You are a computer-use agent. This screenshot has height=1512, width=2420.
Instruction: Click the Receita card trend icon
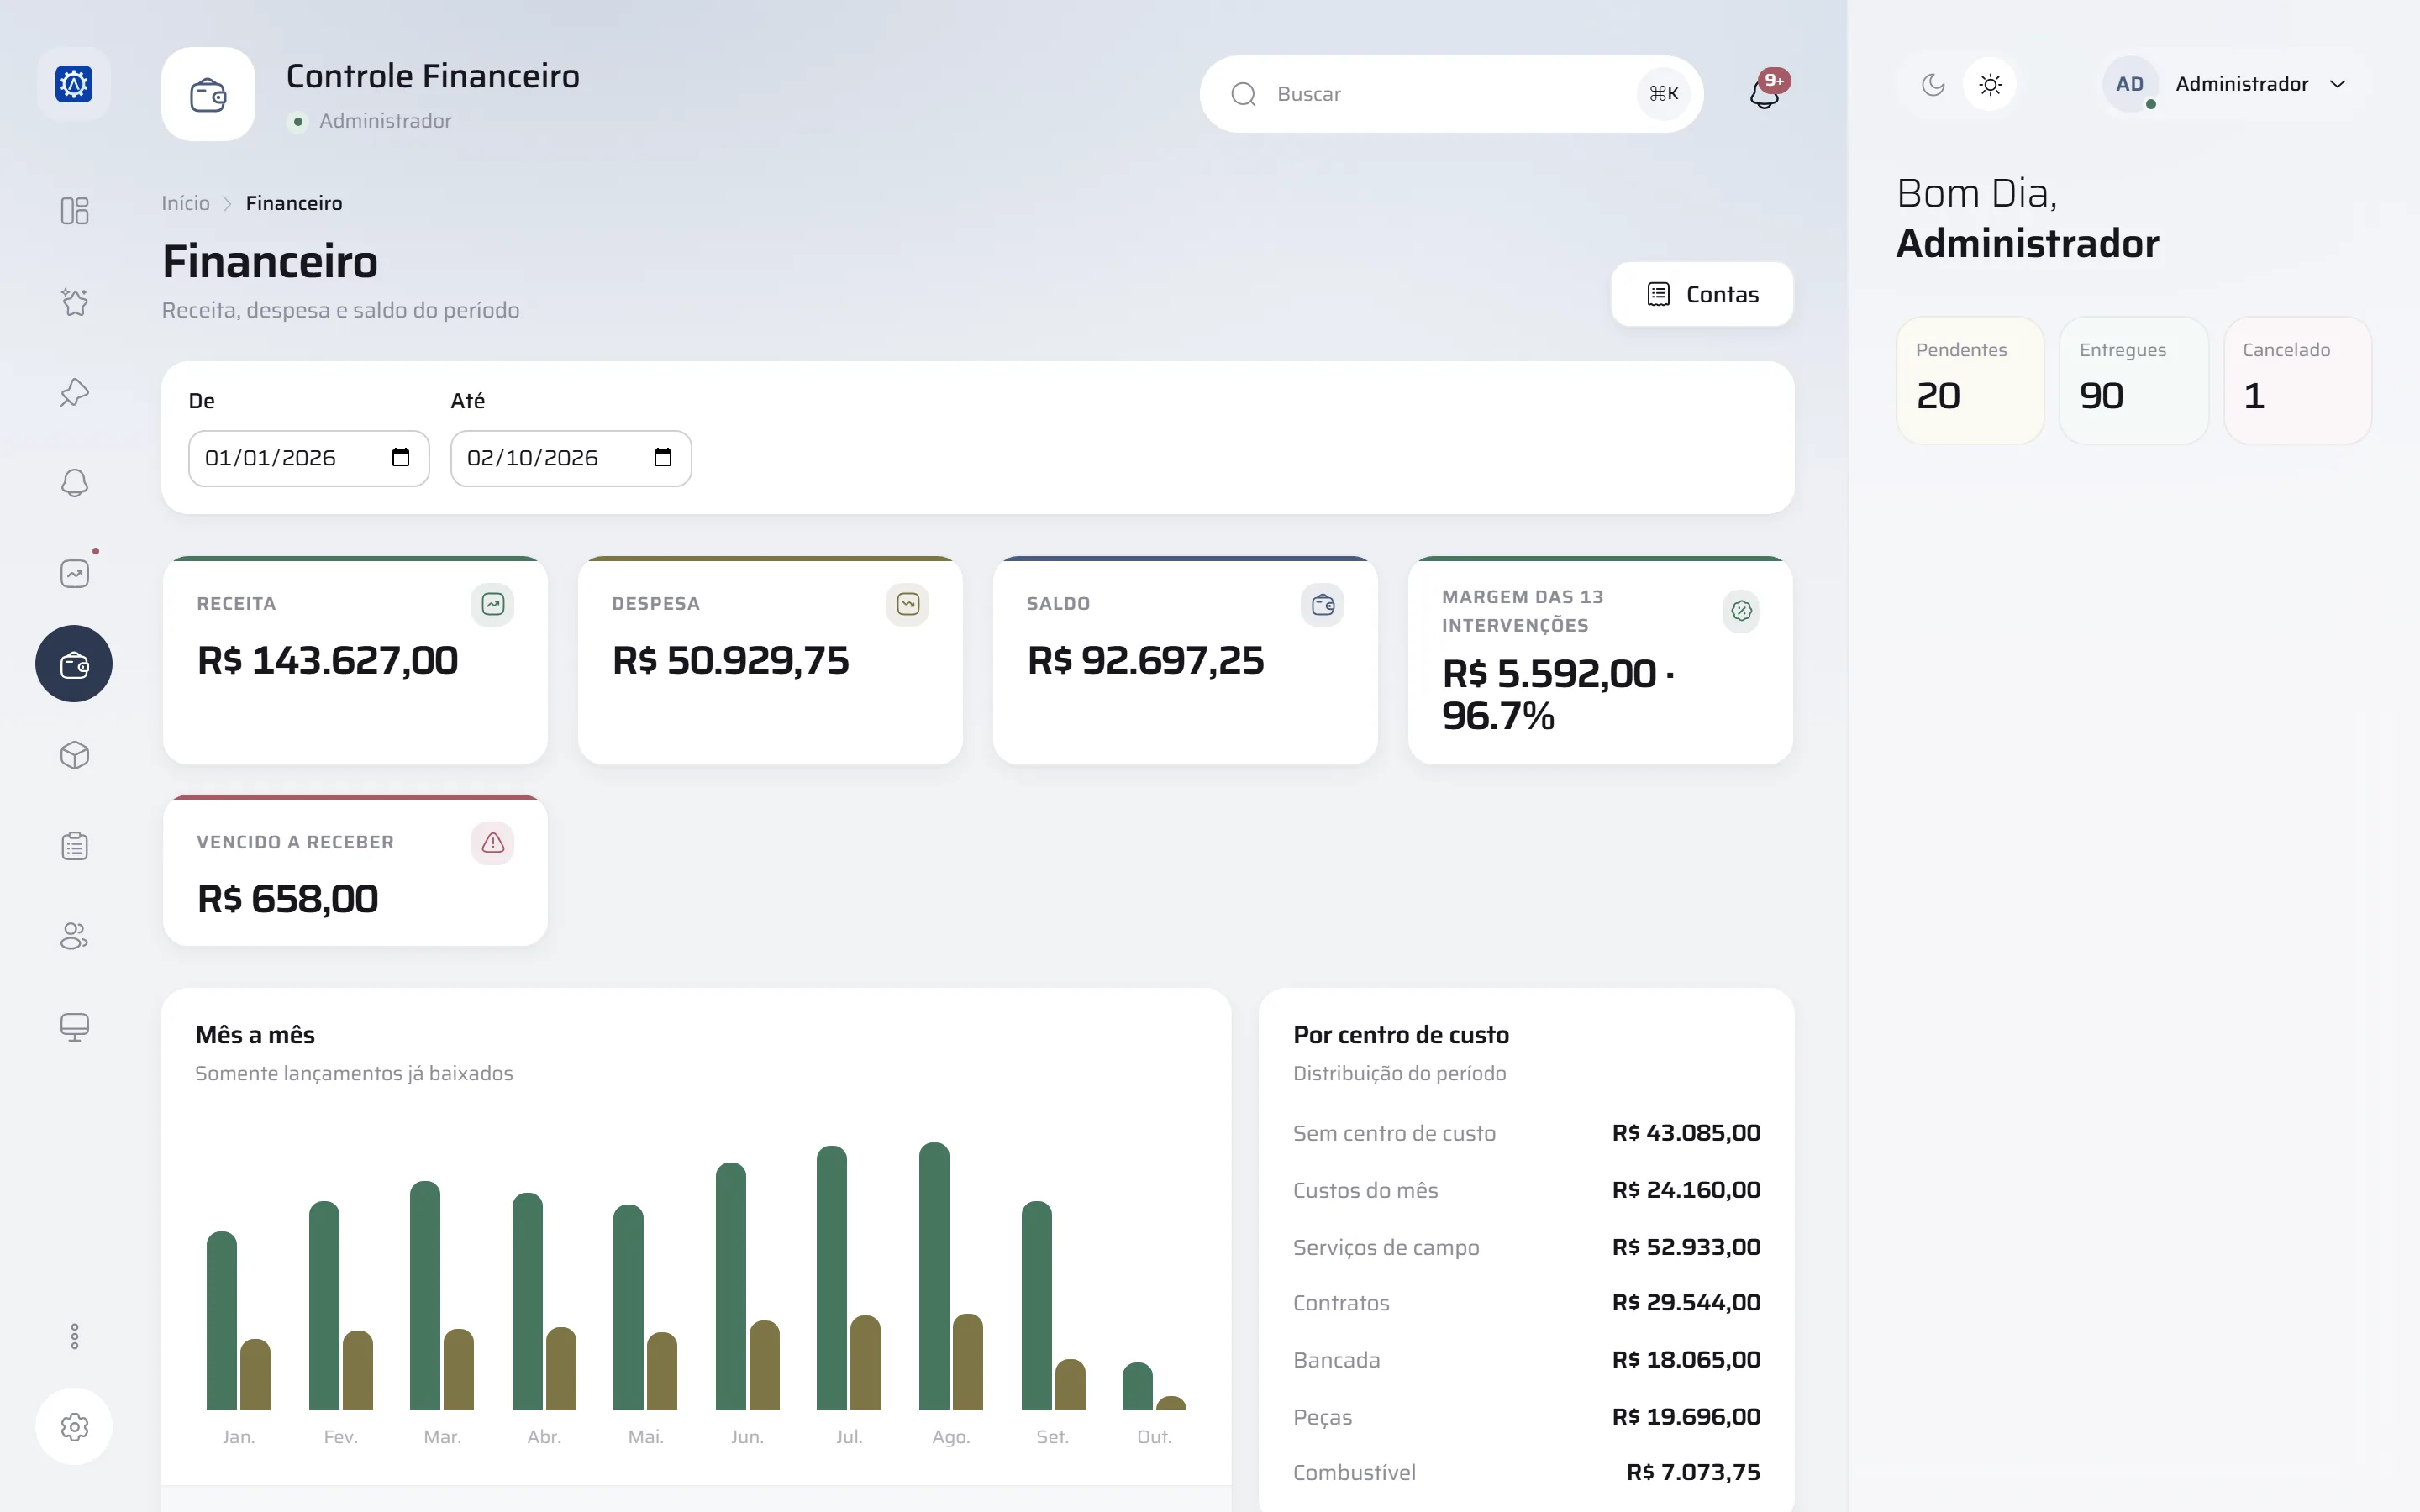click(492, 604)
